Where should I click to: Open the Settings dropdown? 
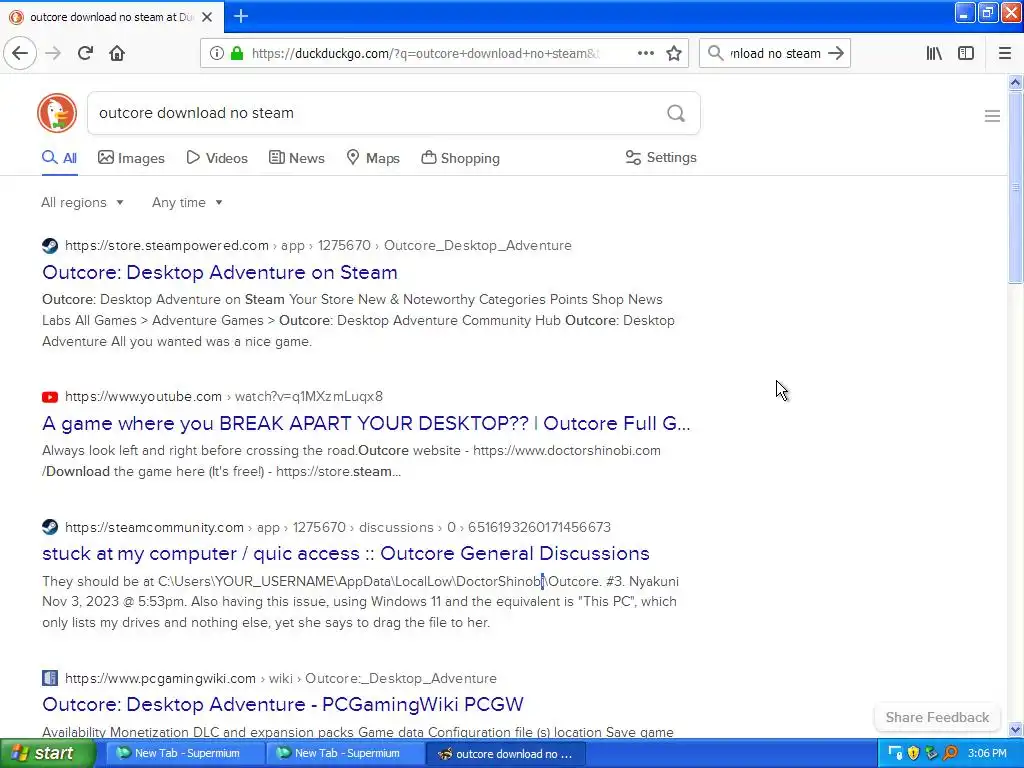pos(661,157)
